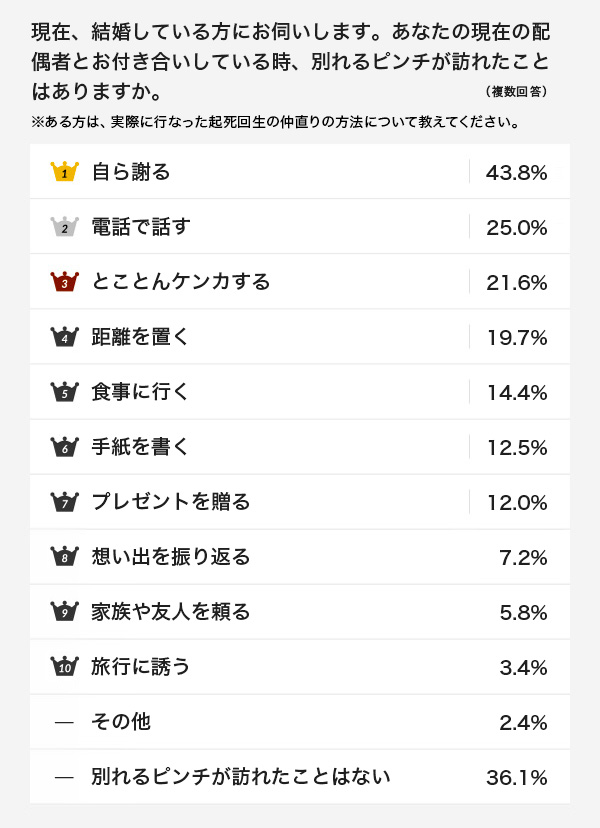The image size is (600, 828).
Task: Click the gold rank 1 crown icon
Action: point(64,172)
